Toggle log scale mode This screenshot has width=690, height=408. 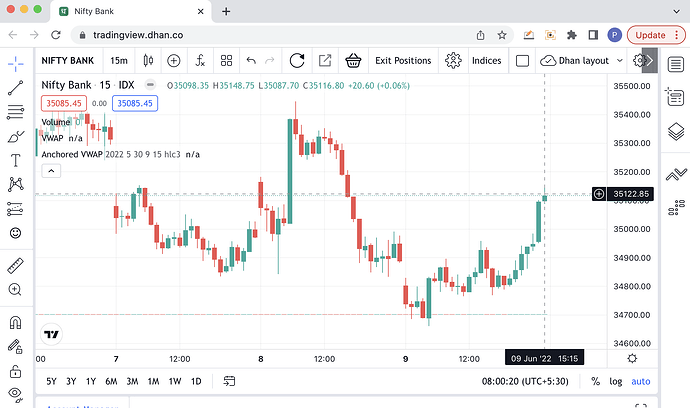616,382
